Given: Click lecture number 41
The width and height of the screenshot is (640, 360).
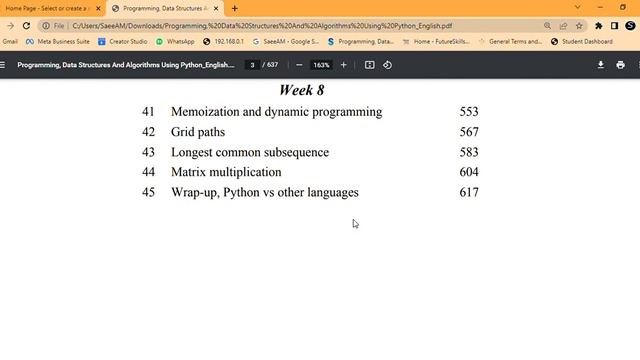Looking at the screenshot, I should (x=148, y=112).
